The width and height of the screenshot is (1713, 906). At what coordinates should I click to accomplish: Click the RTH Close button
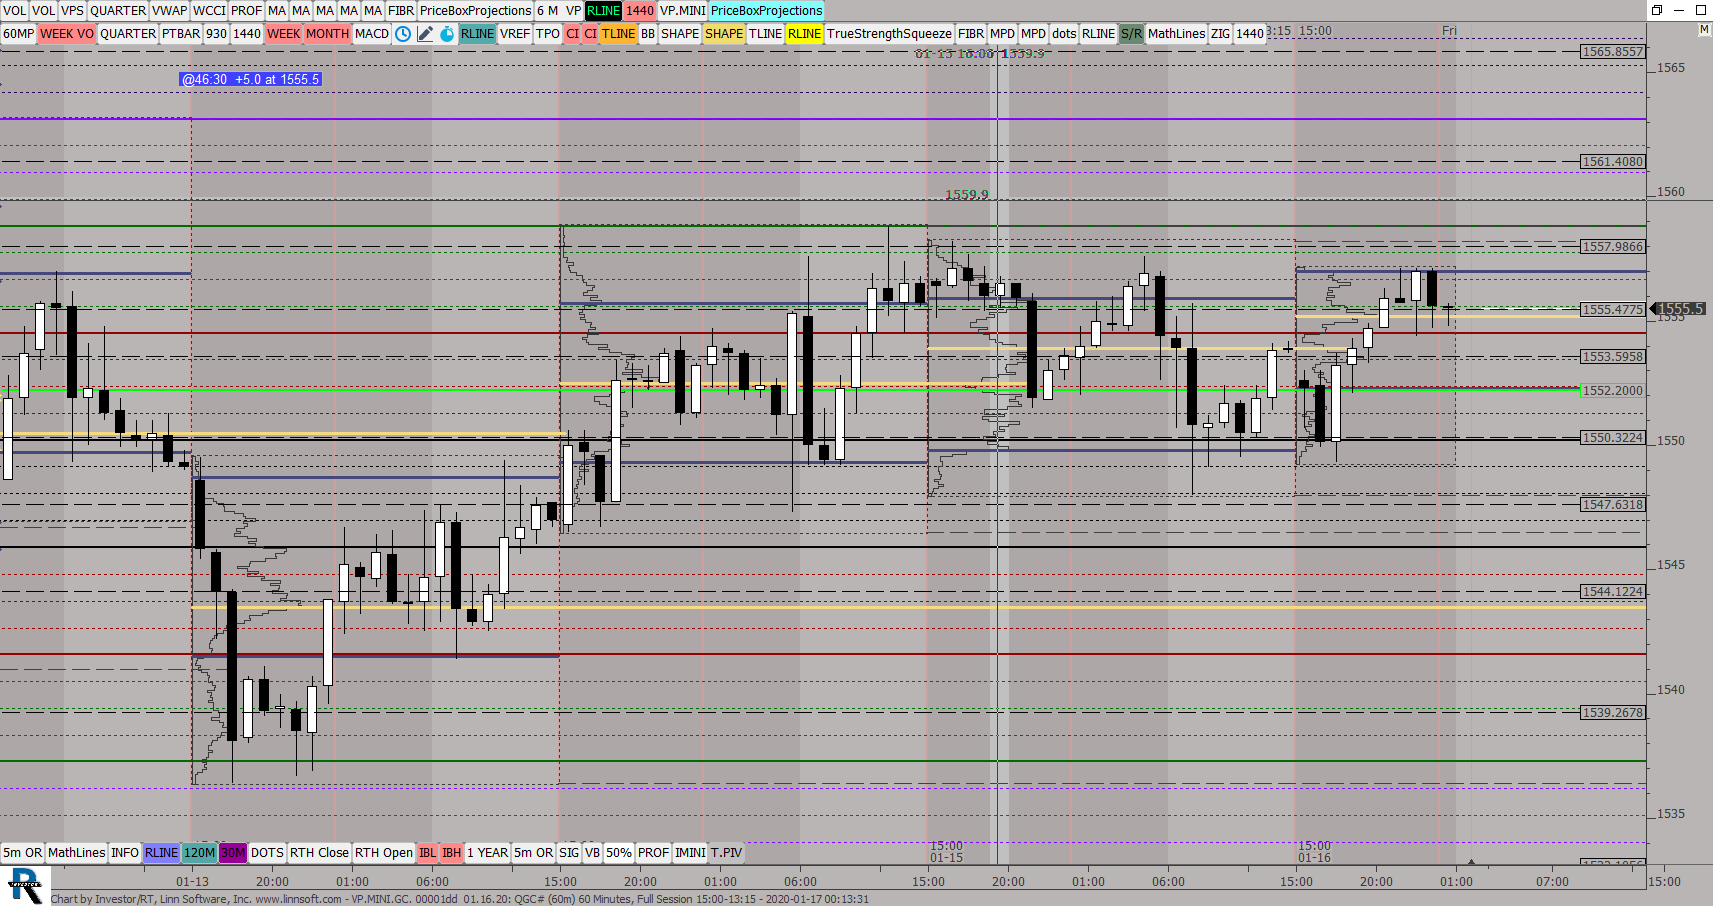[x=319, y=853]
